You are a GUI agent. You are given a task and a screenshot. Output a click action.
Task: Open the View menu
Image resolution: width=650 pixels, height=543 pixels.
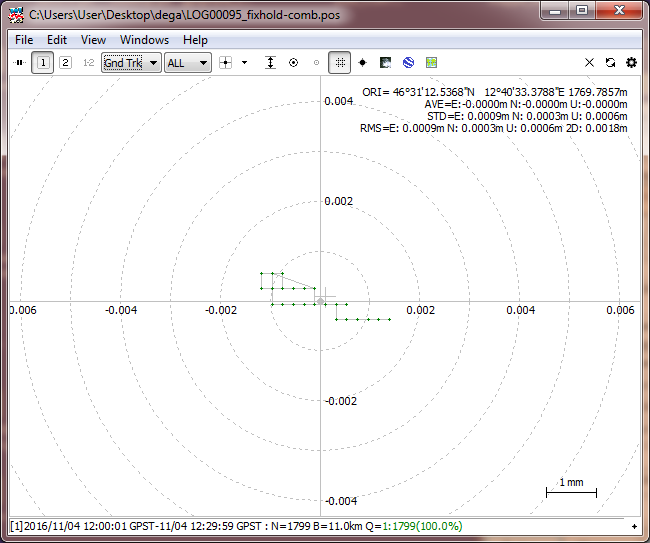(93, 40)
